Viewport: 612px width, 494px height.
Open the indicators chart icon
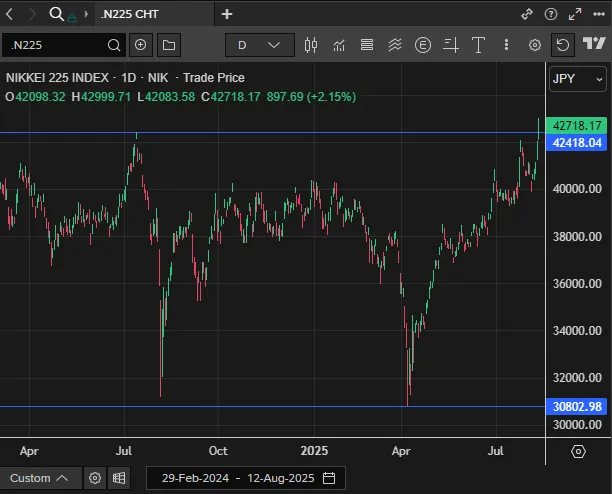[339, 45]
